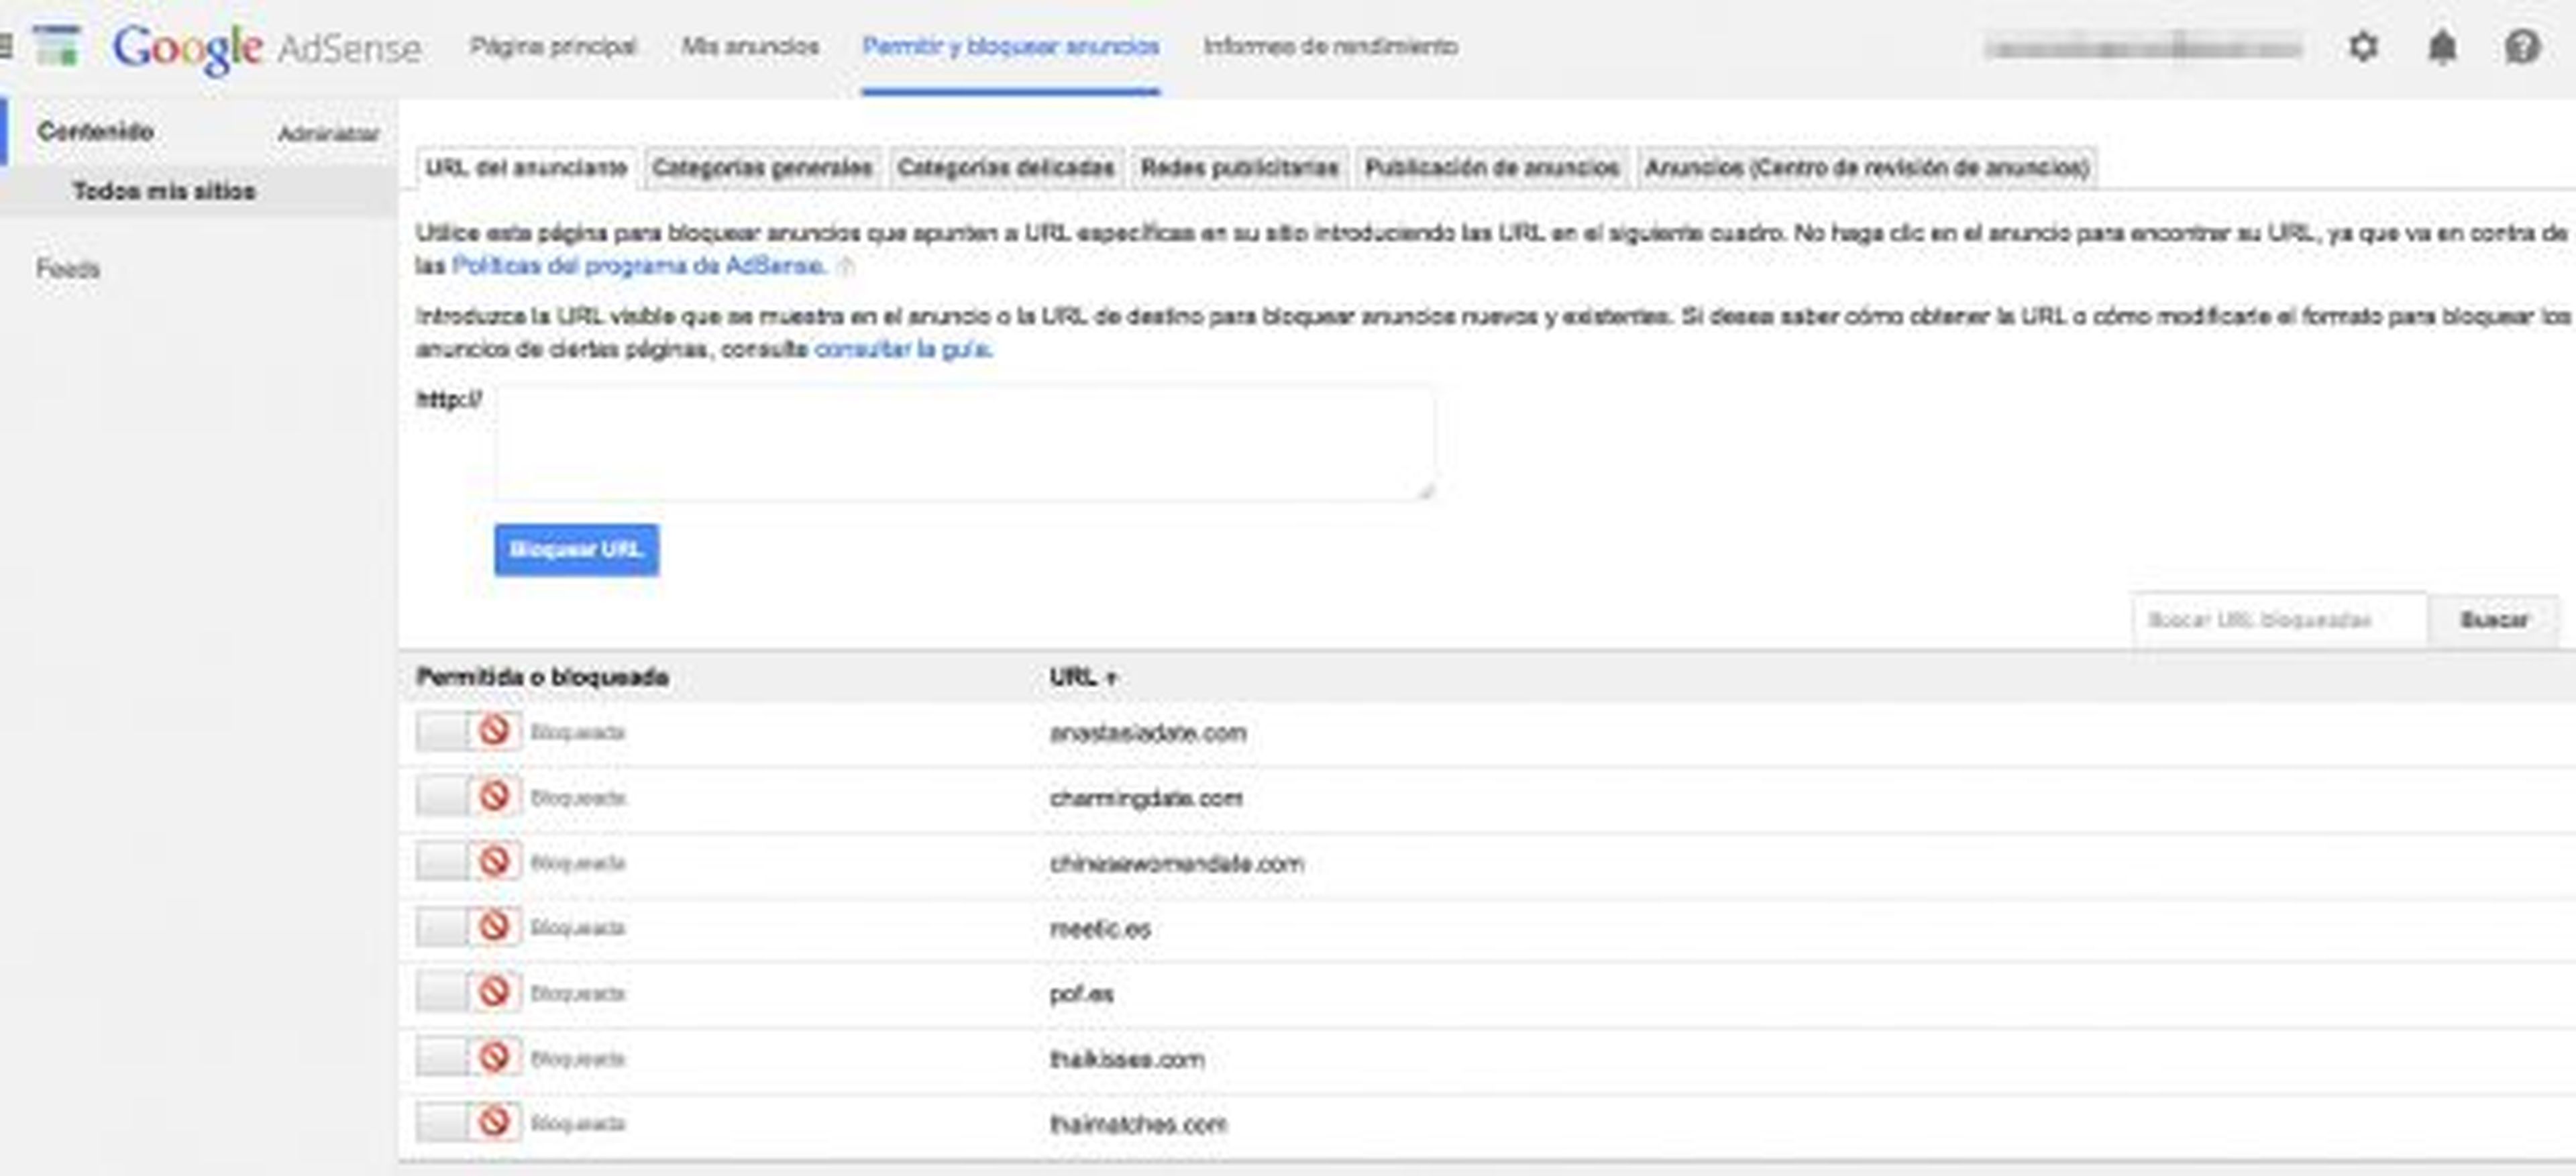Click the Bloquear URL button
Viewport: 2576px width, 1176px height.
576,550
